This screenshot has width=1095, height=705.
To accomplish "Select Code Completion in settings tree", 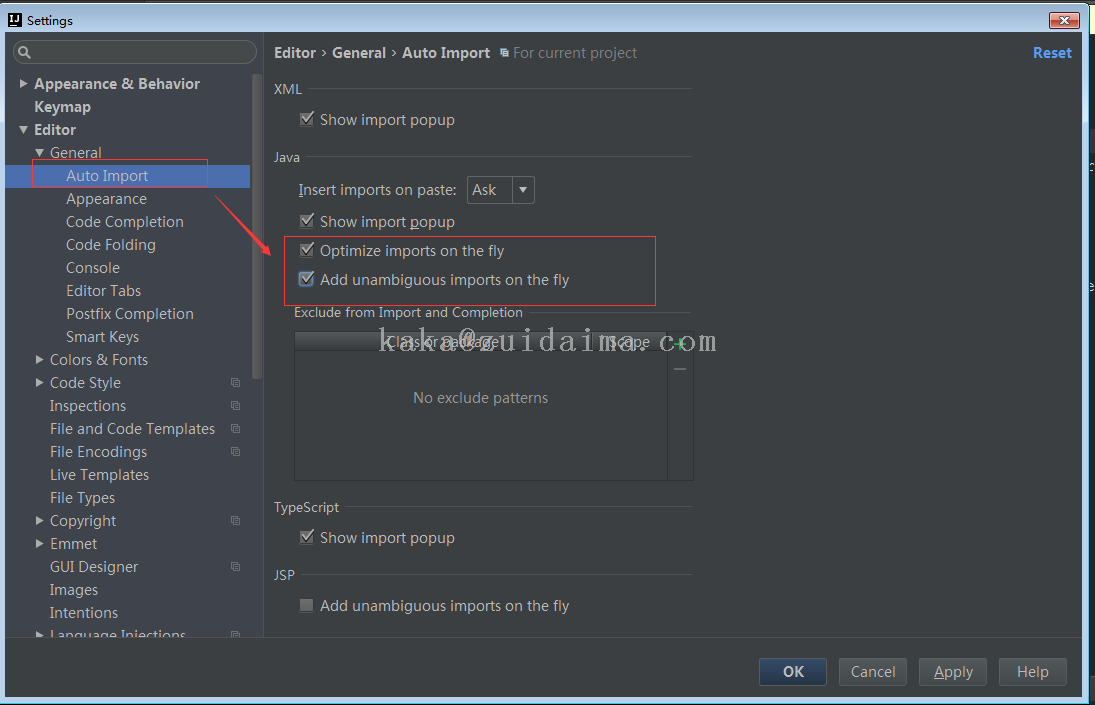I will click(125, 222).
